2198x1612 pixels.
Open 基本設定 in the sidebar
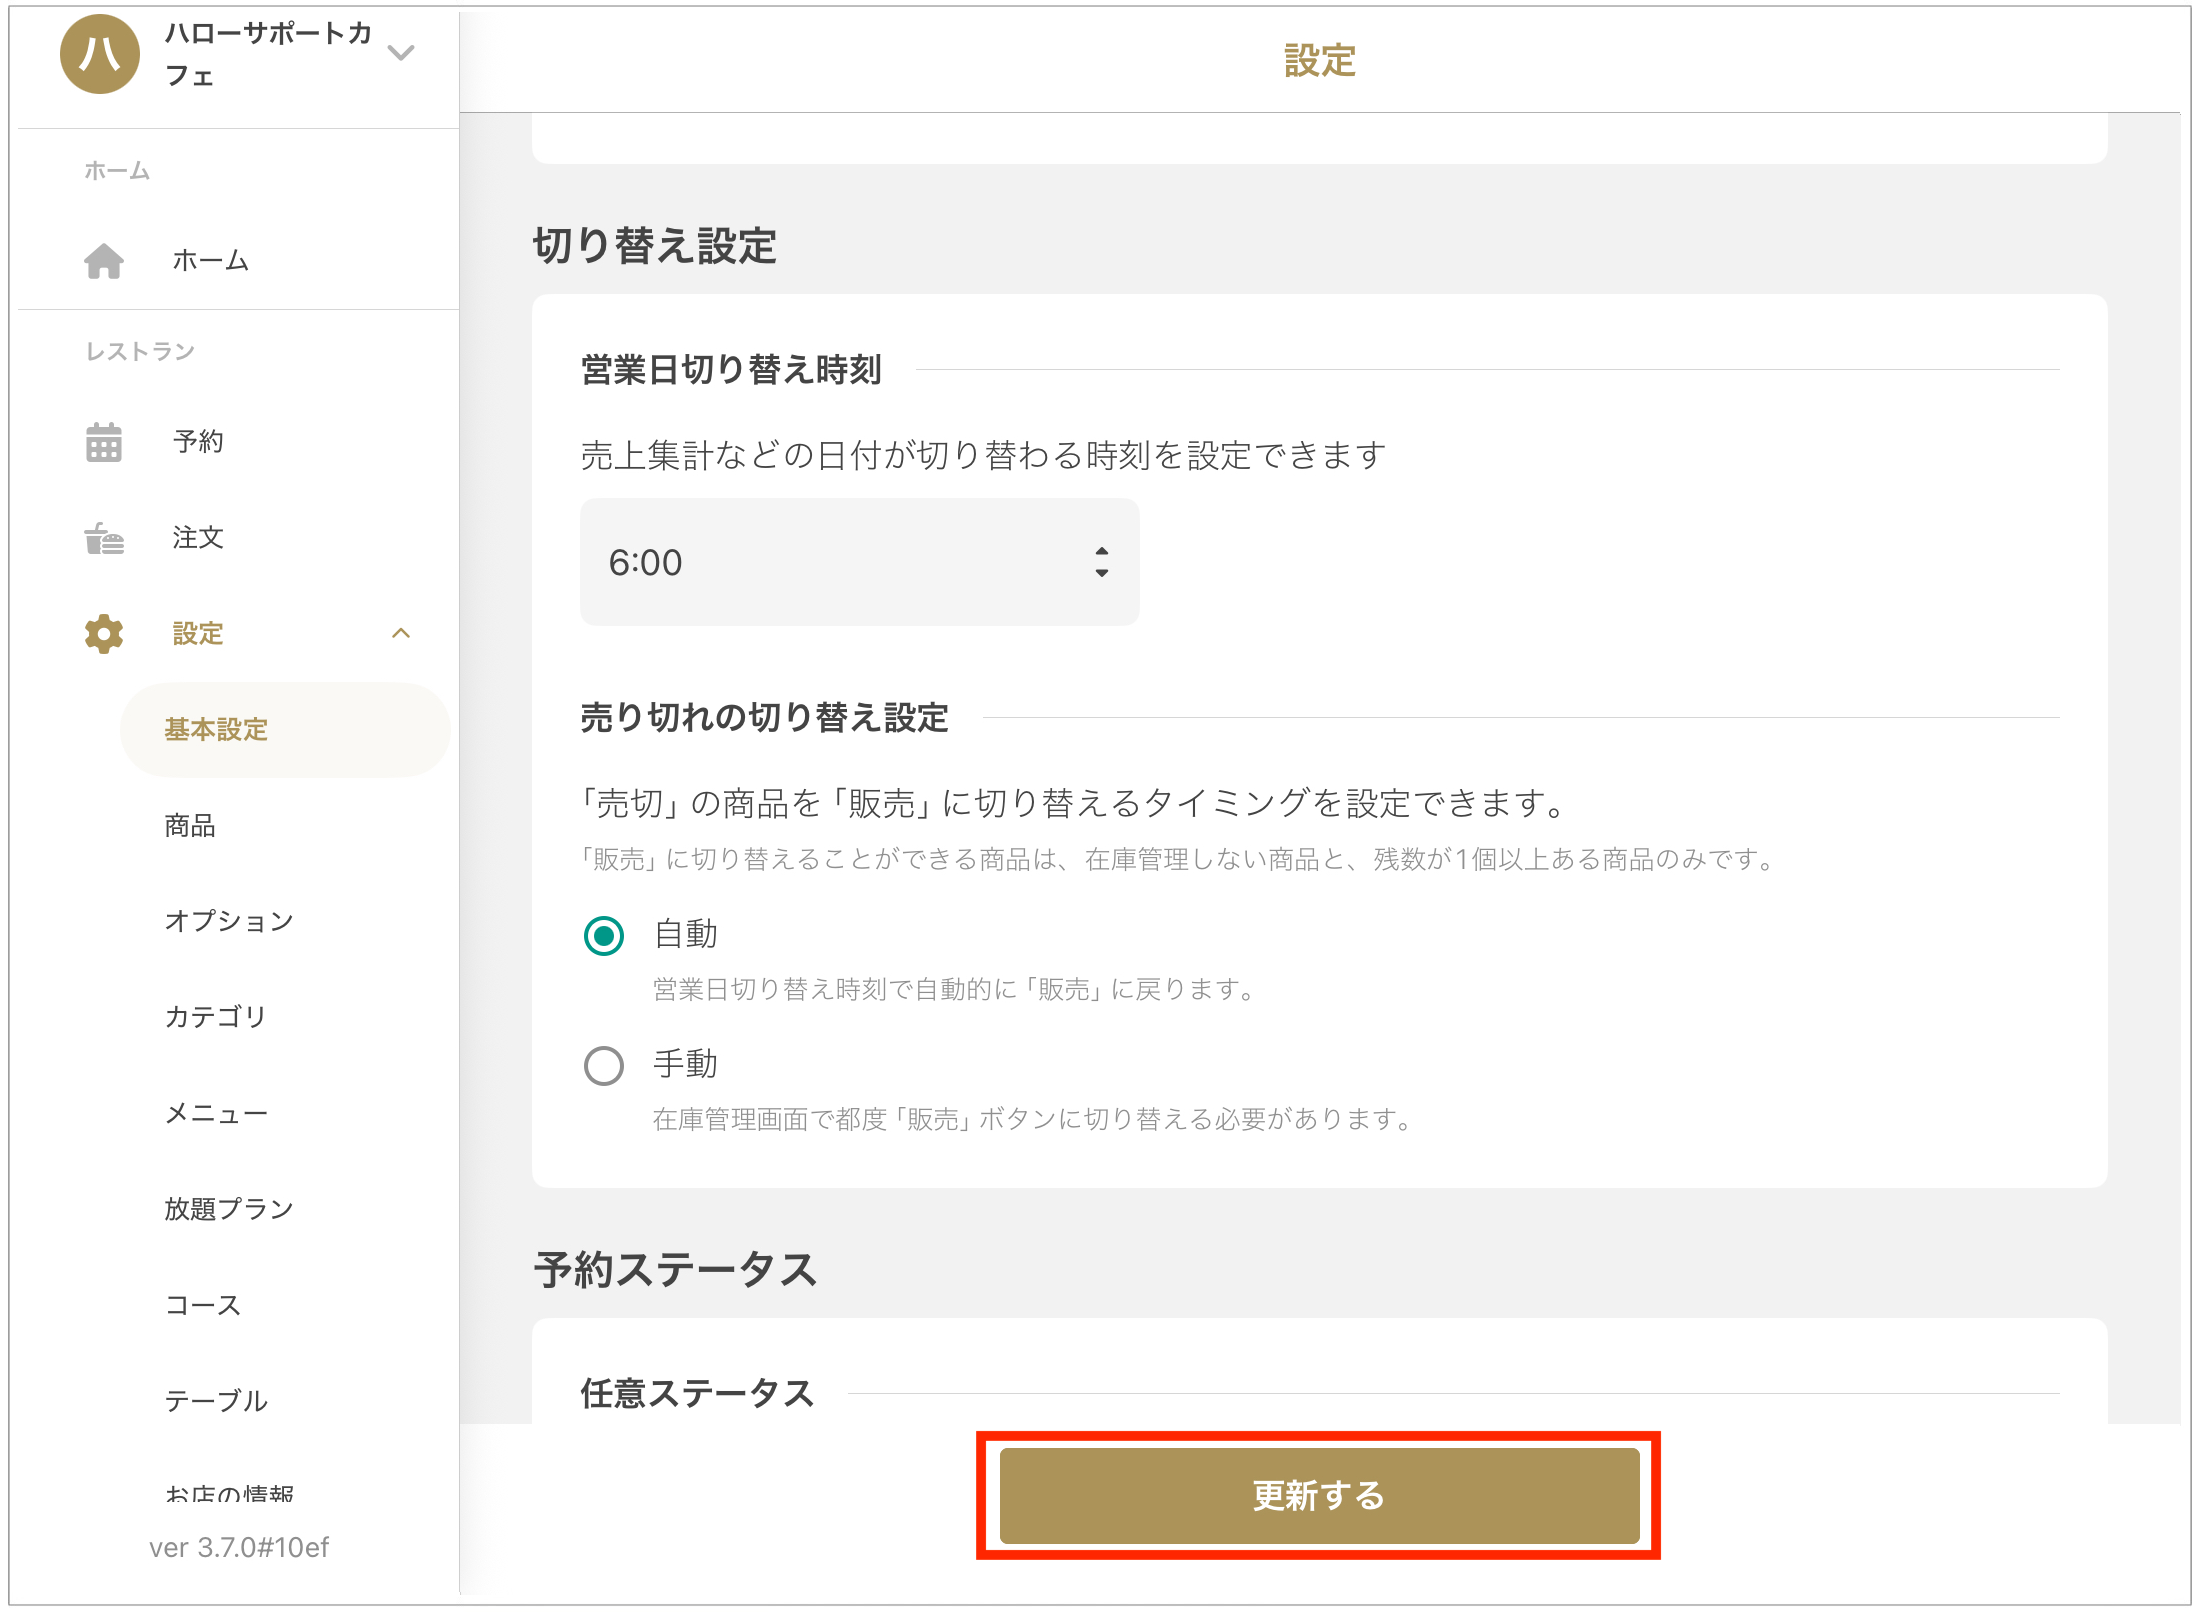[216, 730]
